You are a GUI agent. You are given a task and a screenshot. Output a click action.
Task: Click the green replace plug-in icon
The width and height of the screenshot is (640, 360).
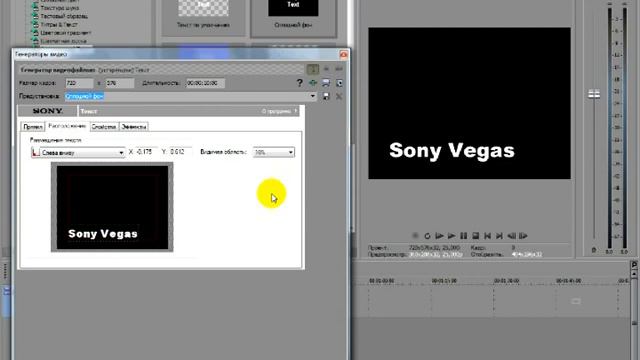[x=313, y=83]
